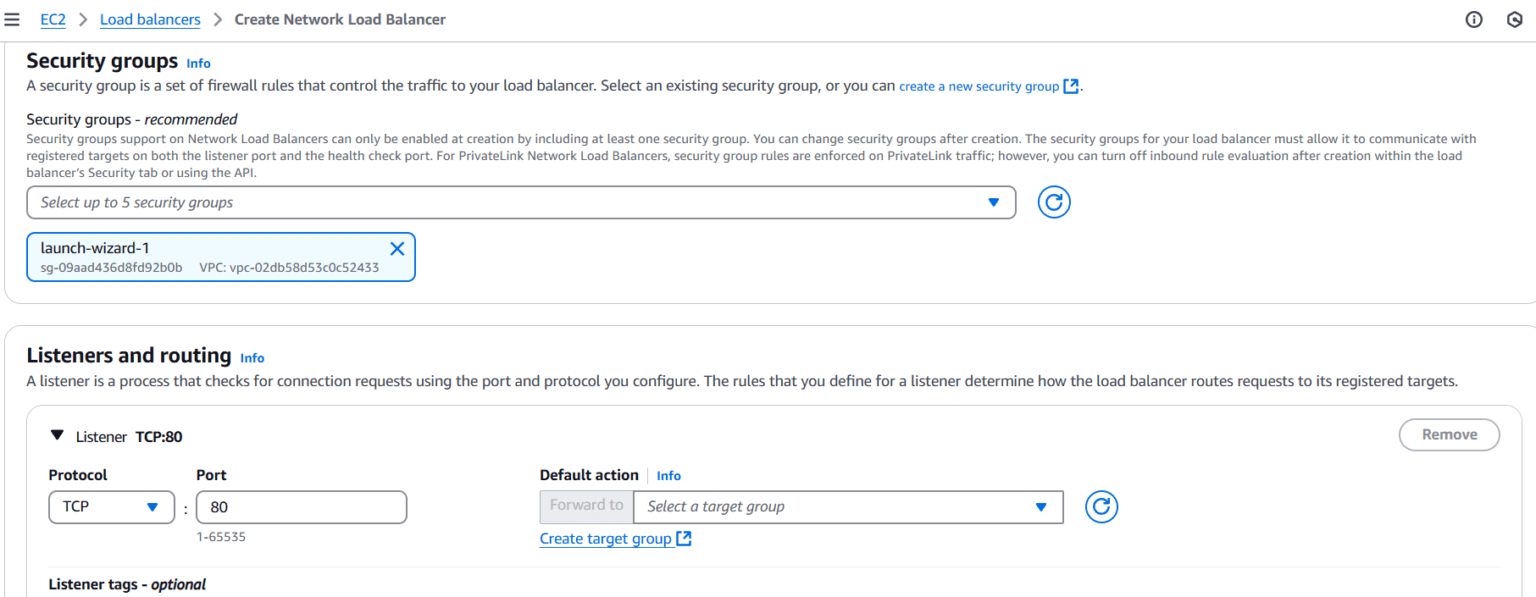Open create new security group external link icon
This screenshot has width=1536, height=597.
[1071, 86]
